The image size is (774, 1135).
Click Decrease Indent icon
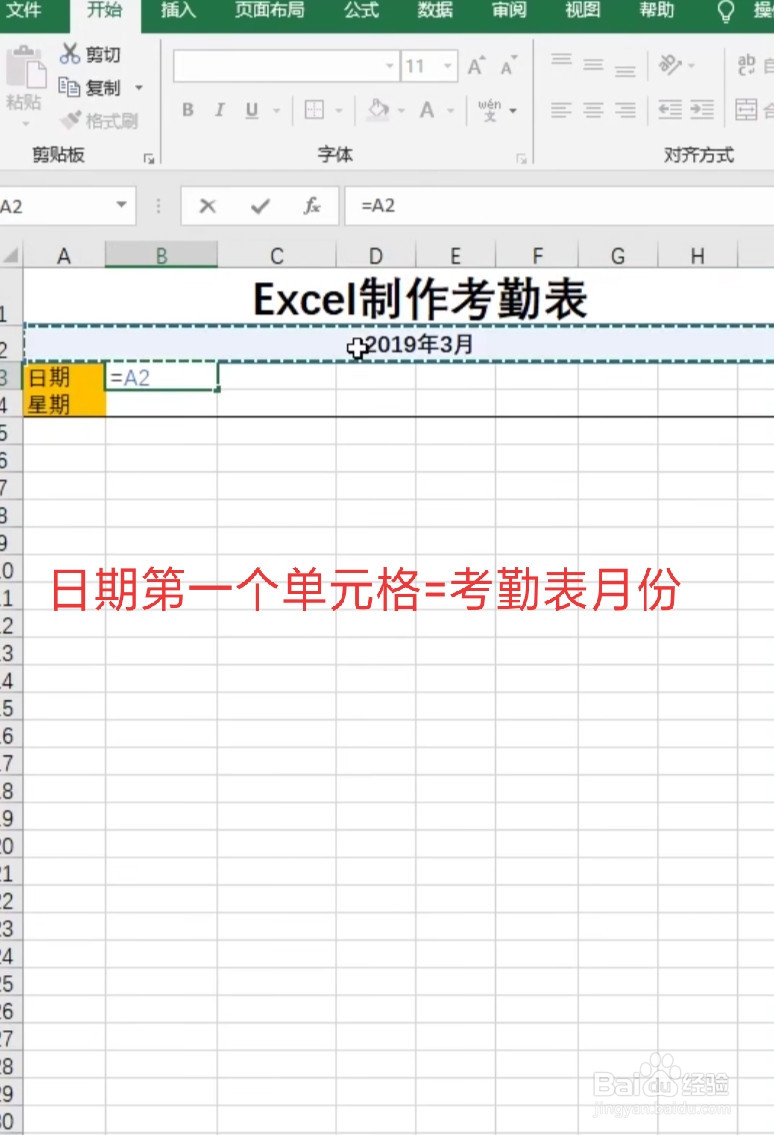[x=670, y=110]
